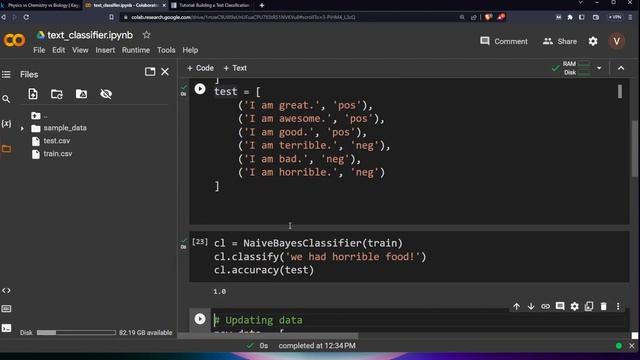
Task: Run the test list cell
Action: pyautogui.click(x=200, y=89)
